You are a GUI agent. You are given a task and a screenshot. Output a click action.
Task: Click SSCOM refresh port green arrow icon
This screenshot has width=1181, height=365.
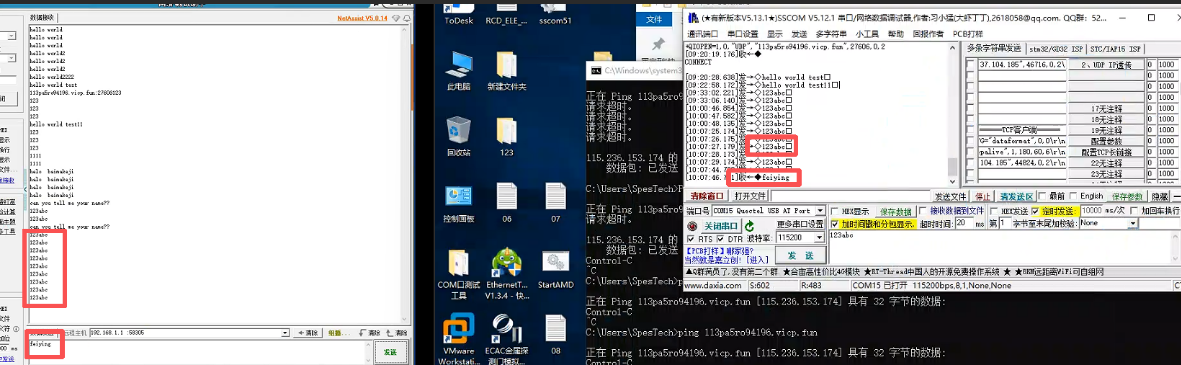(x=749, y=226)
